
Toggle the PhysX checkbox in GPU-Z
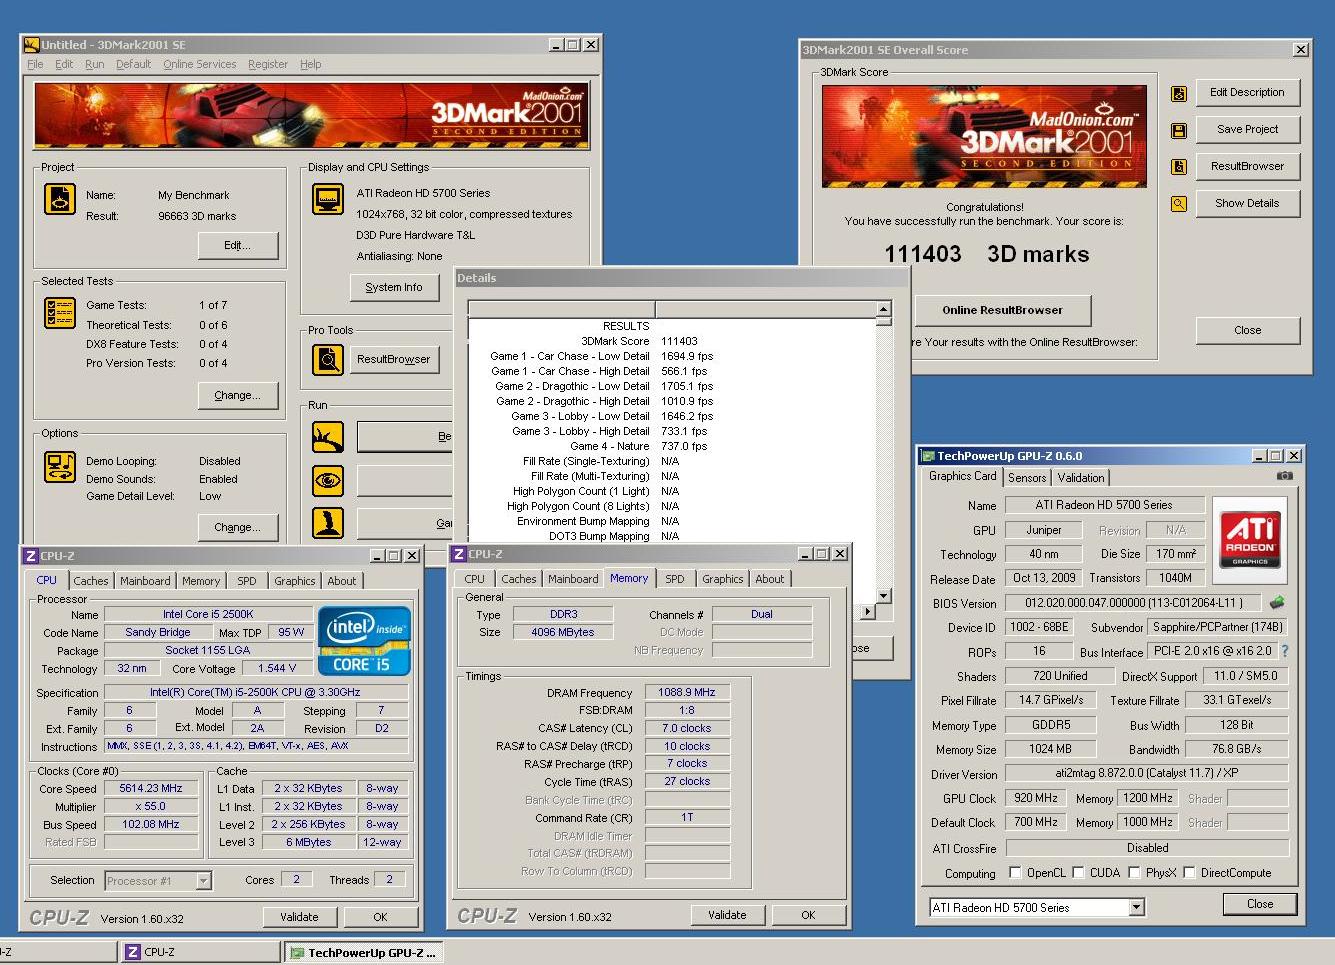click(x=1134, y=872)
